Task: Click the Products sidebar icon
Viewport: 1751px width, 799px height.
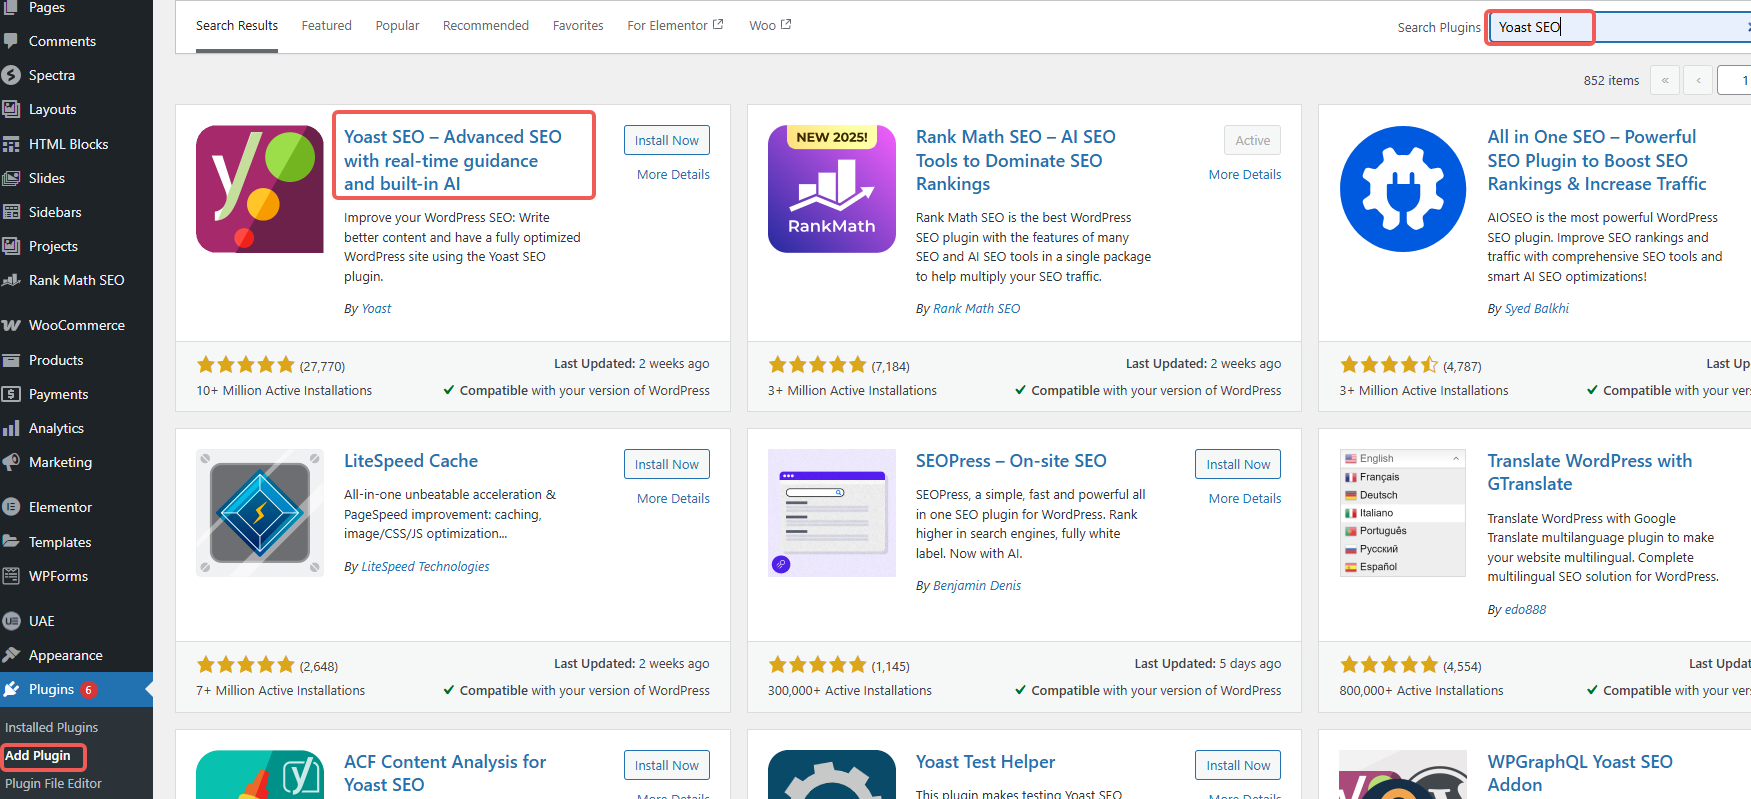Action: [11, 360]
